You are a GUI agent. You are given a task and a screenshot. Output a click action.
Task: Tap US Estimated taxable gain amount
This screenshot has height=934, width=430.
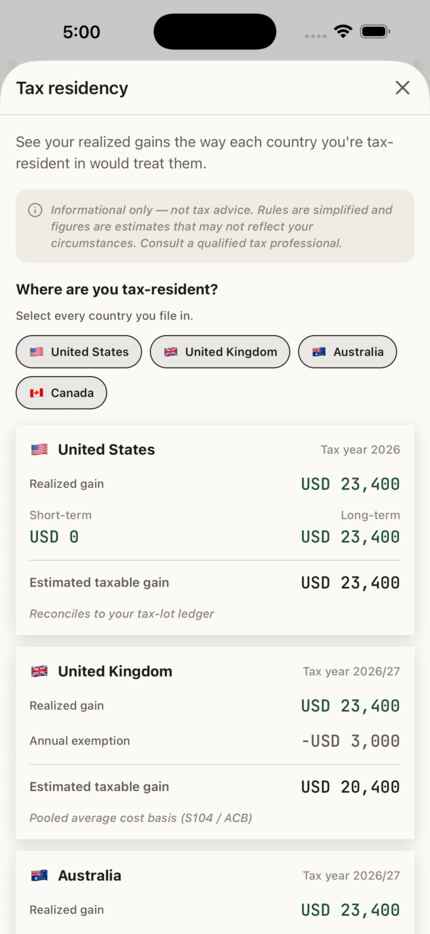coord(350,583)
